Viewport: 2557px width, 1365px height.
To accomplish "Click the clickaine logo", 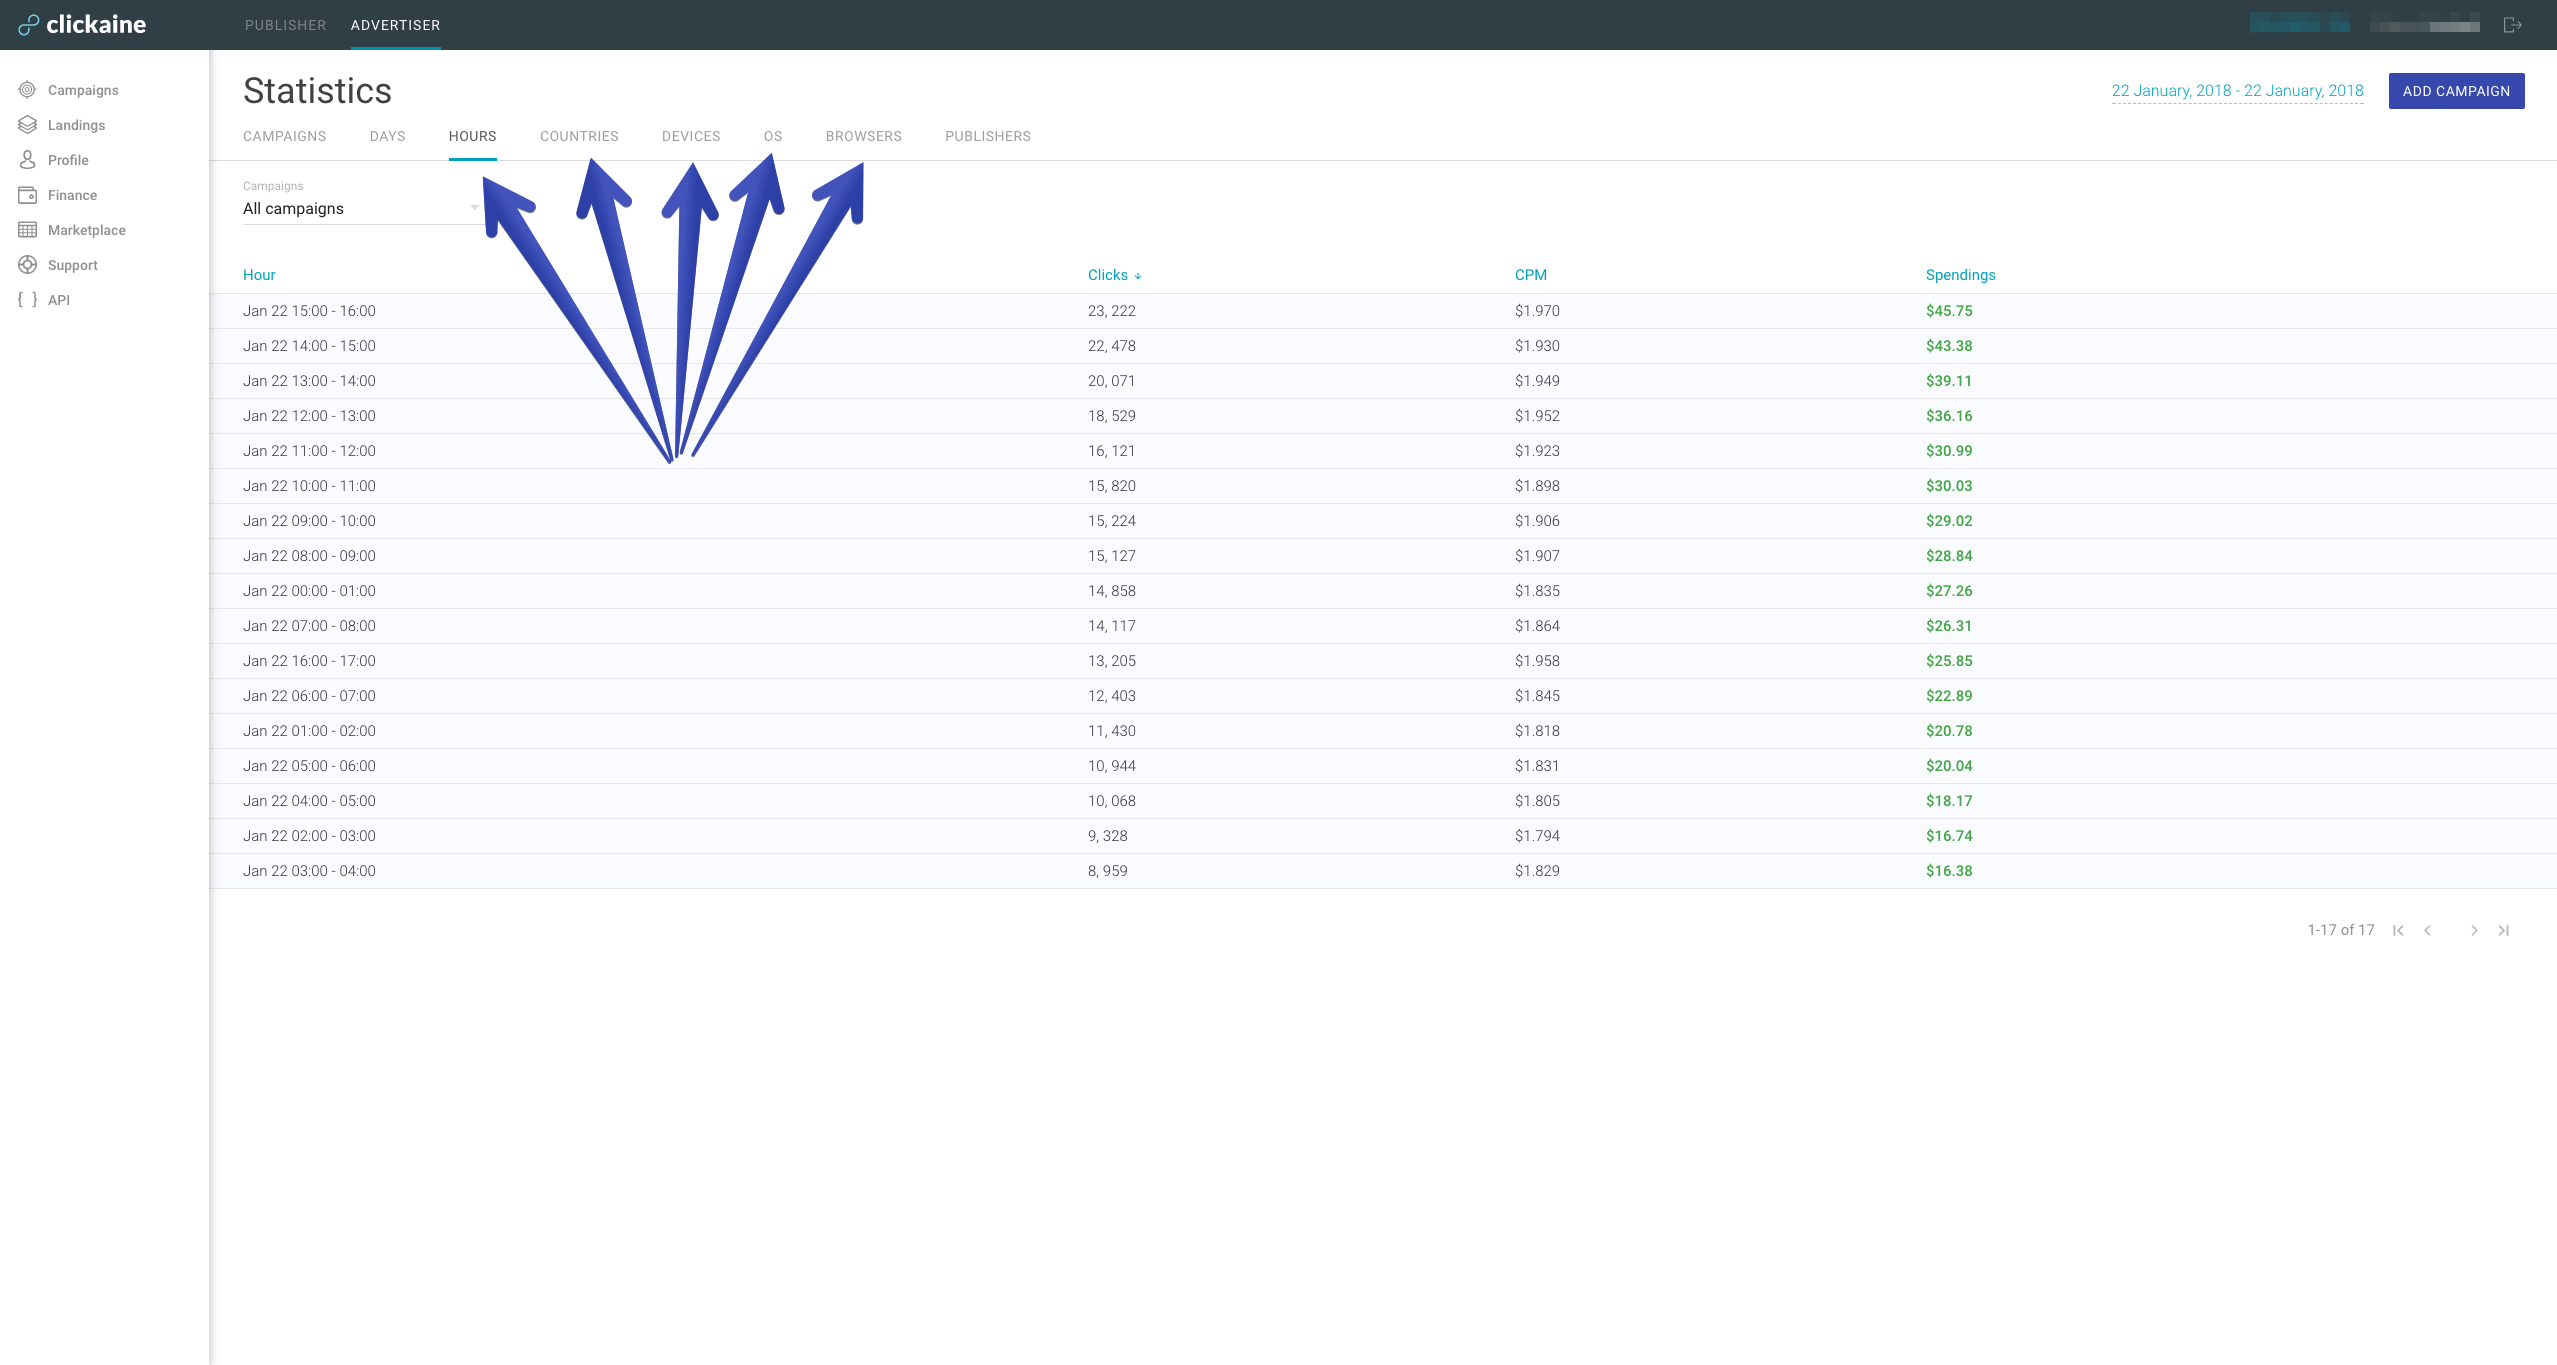I will coord(83,25).
